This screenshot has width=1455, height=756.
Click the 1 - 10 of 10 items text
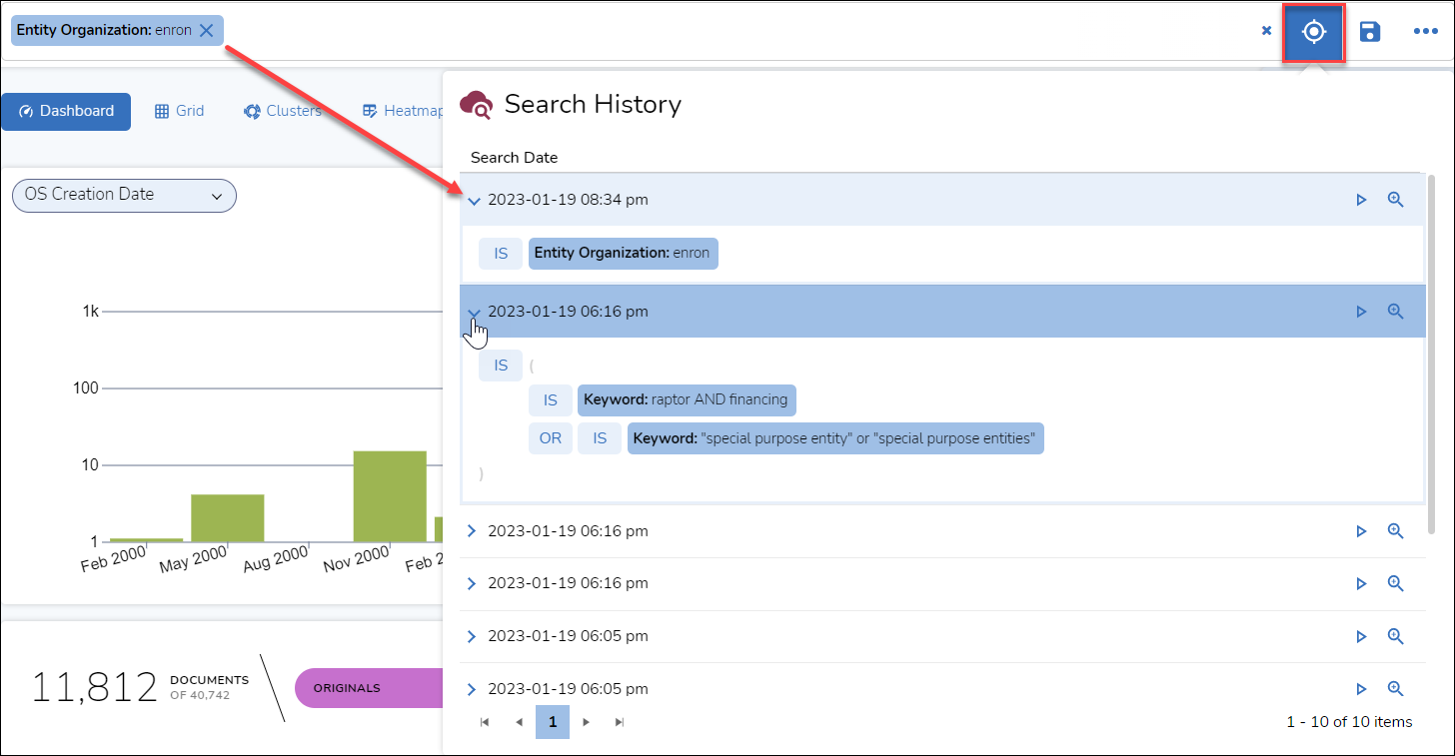(x=1349, y=722)
